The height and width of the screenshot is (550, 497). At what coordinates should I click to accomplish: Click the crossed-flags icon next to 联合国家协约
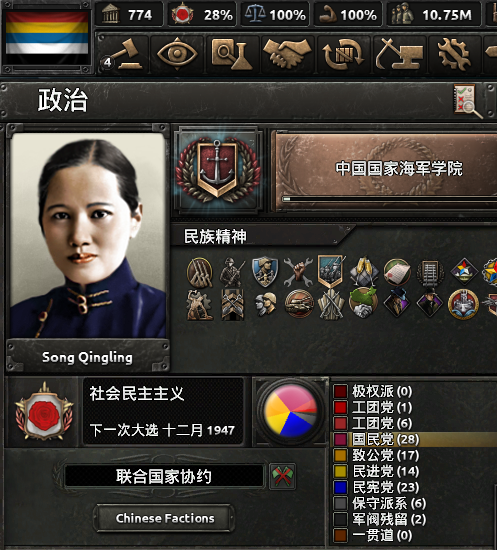[x=282, y=476]
